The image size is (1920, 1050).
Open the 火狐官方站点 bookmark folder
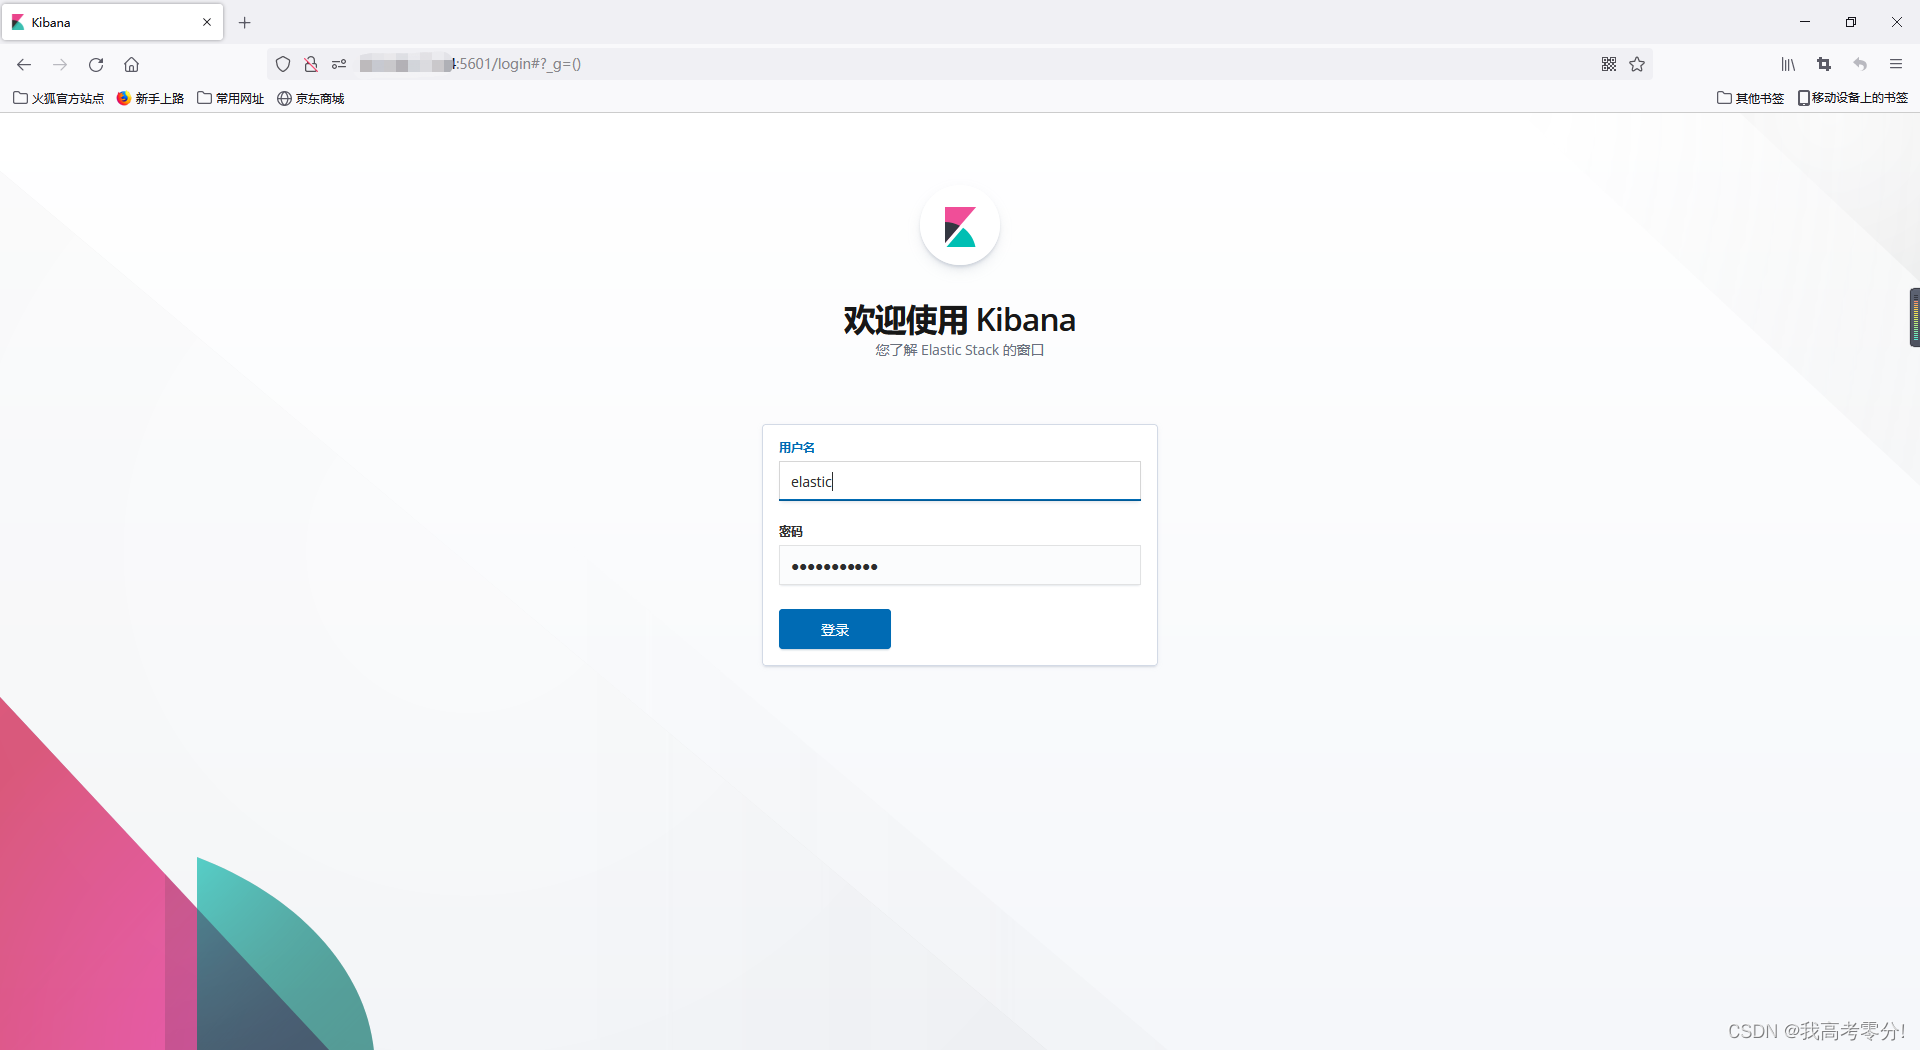coord(59,98)
